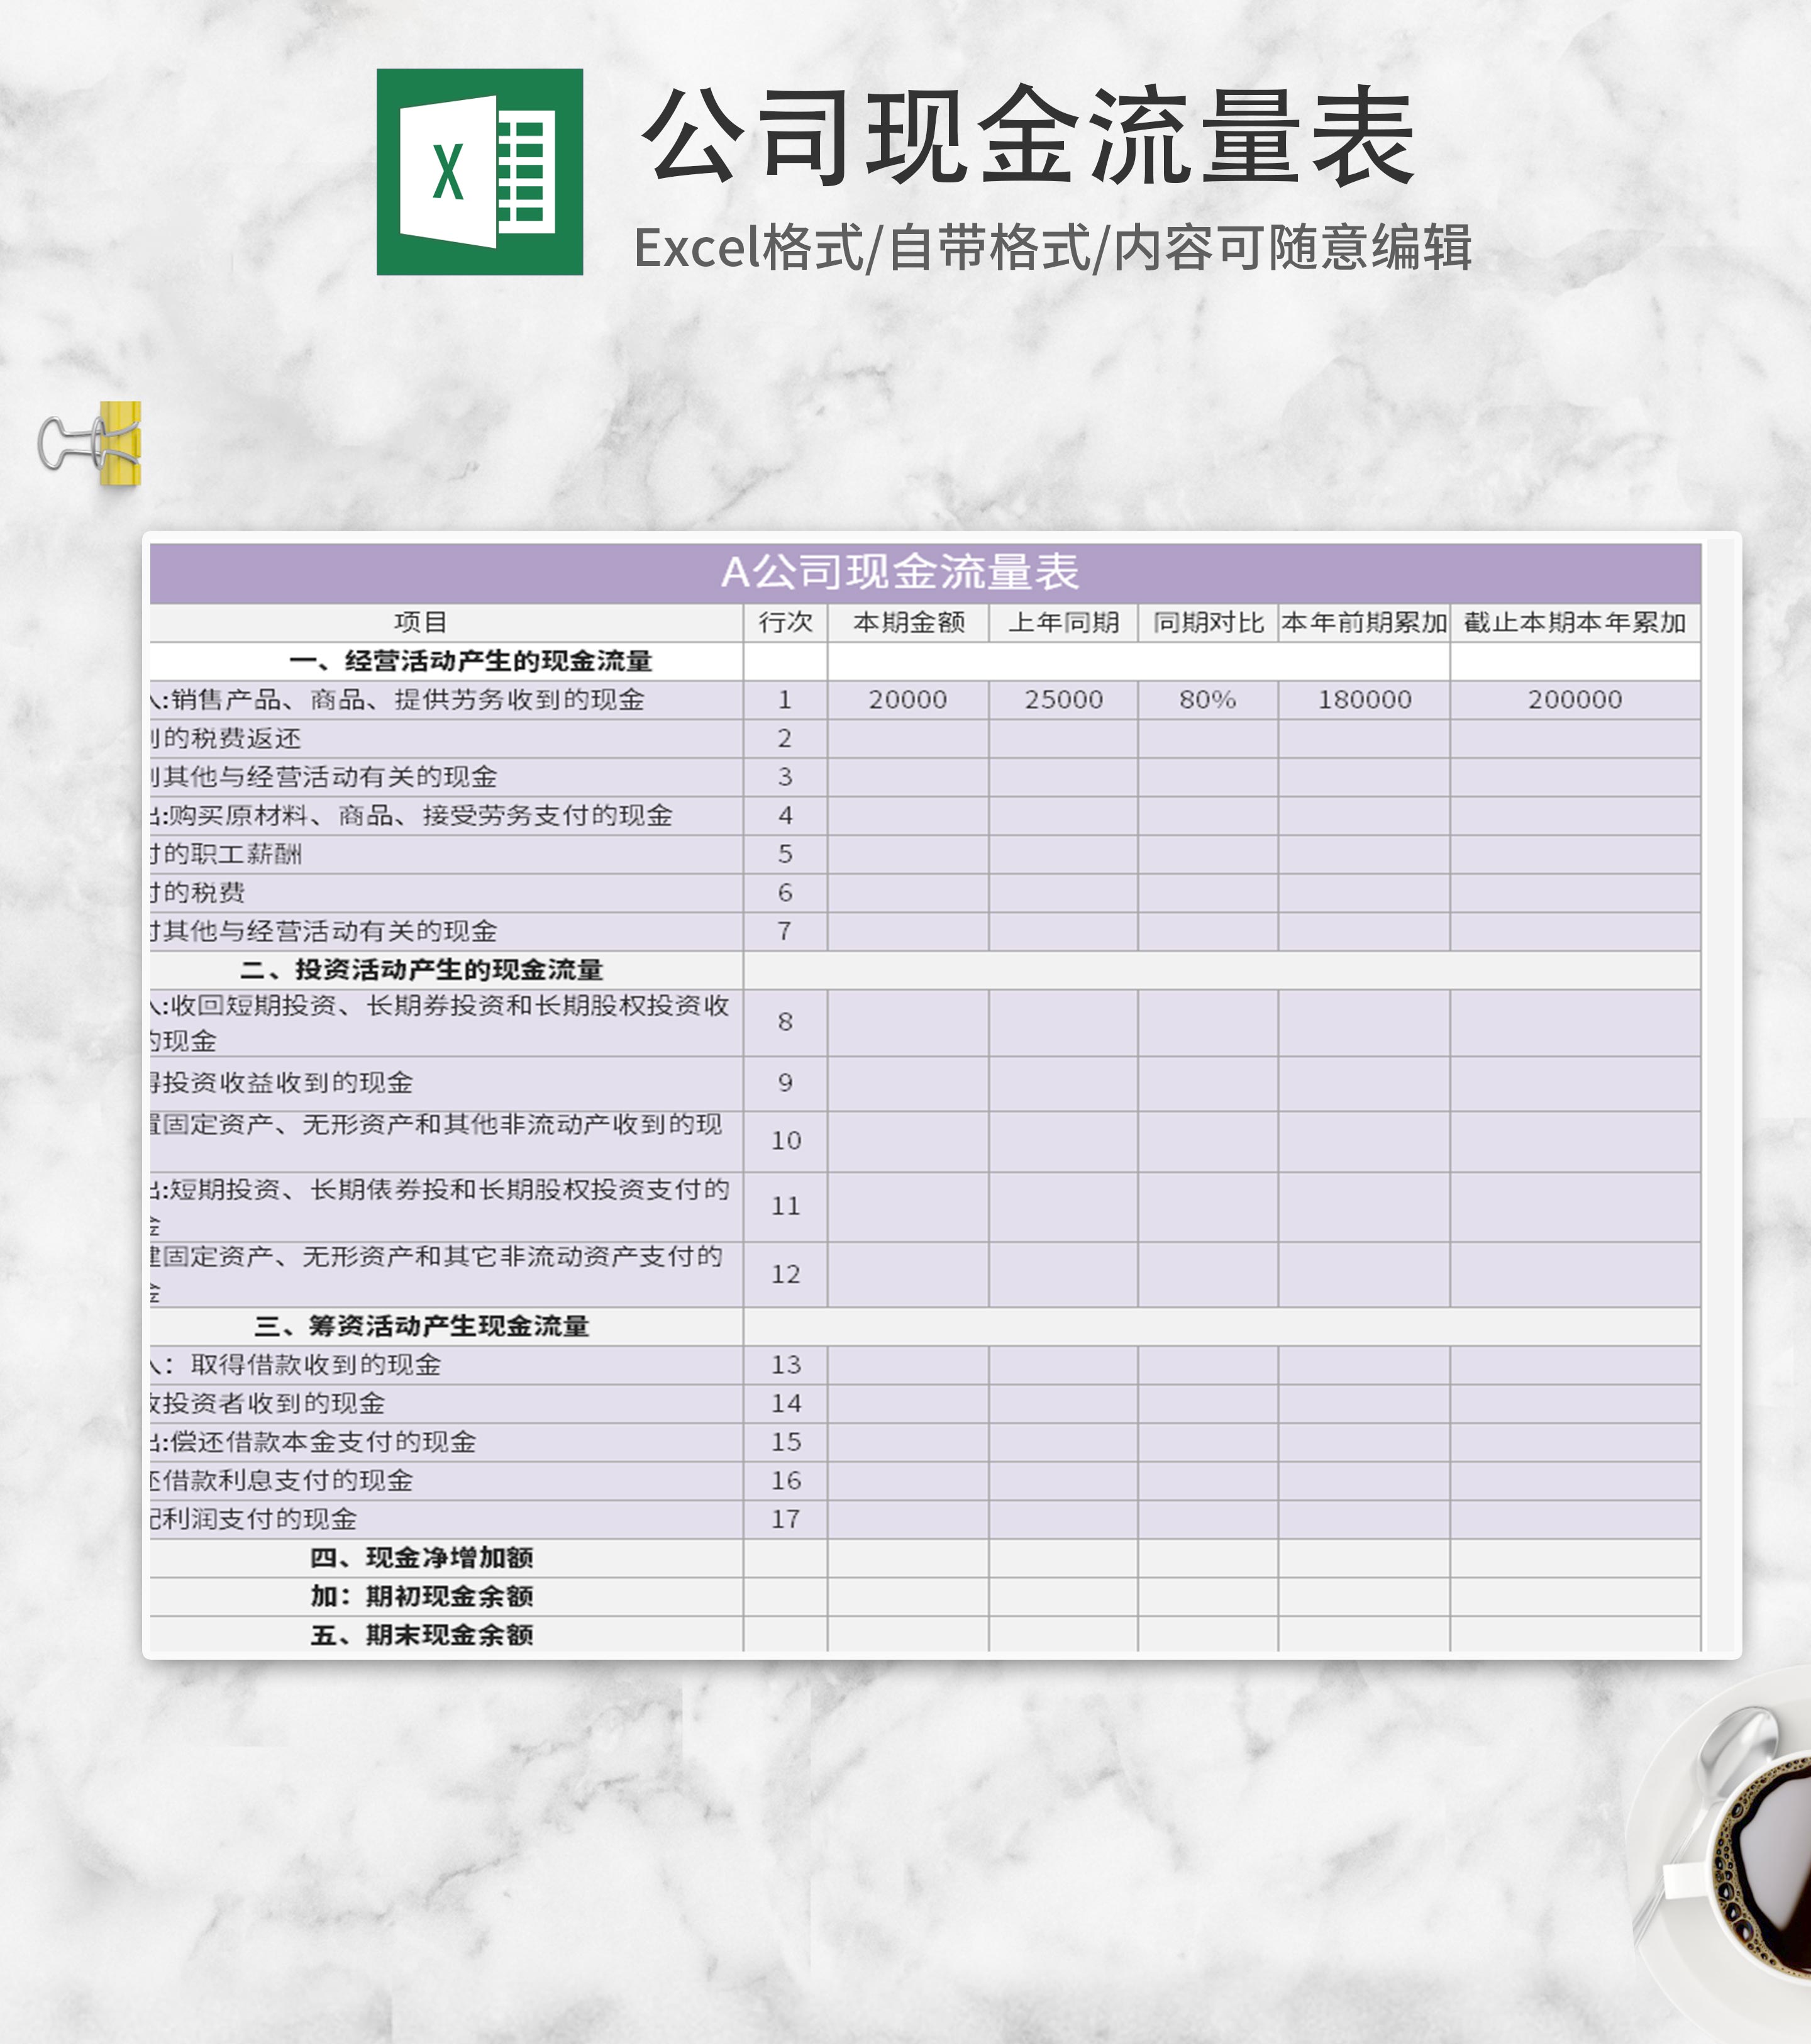Viewport: 1811px width, 2044px height.
Task: Select the 同期对比 column header
Action: 1207,622
